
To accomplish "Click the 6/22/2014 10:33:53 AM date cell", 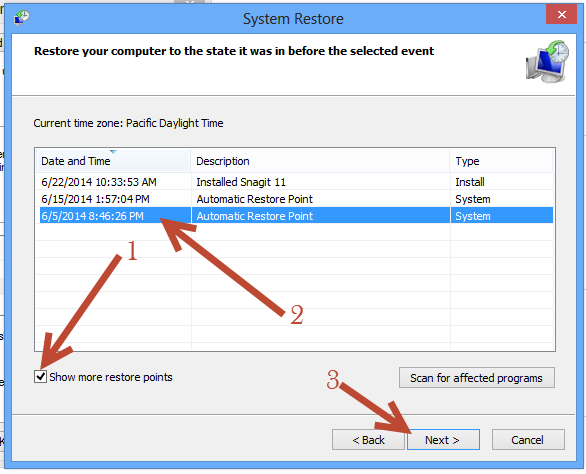I will point(99,182).
